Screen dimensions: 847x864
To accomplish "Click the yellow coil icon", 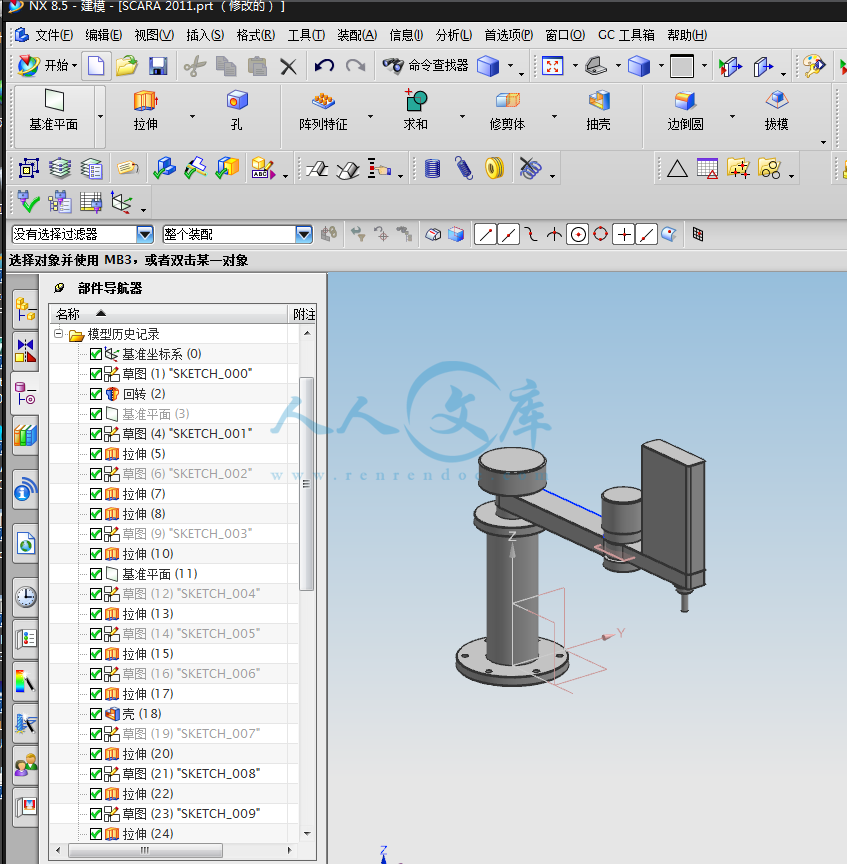I will [x=494, y=169].
